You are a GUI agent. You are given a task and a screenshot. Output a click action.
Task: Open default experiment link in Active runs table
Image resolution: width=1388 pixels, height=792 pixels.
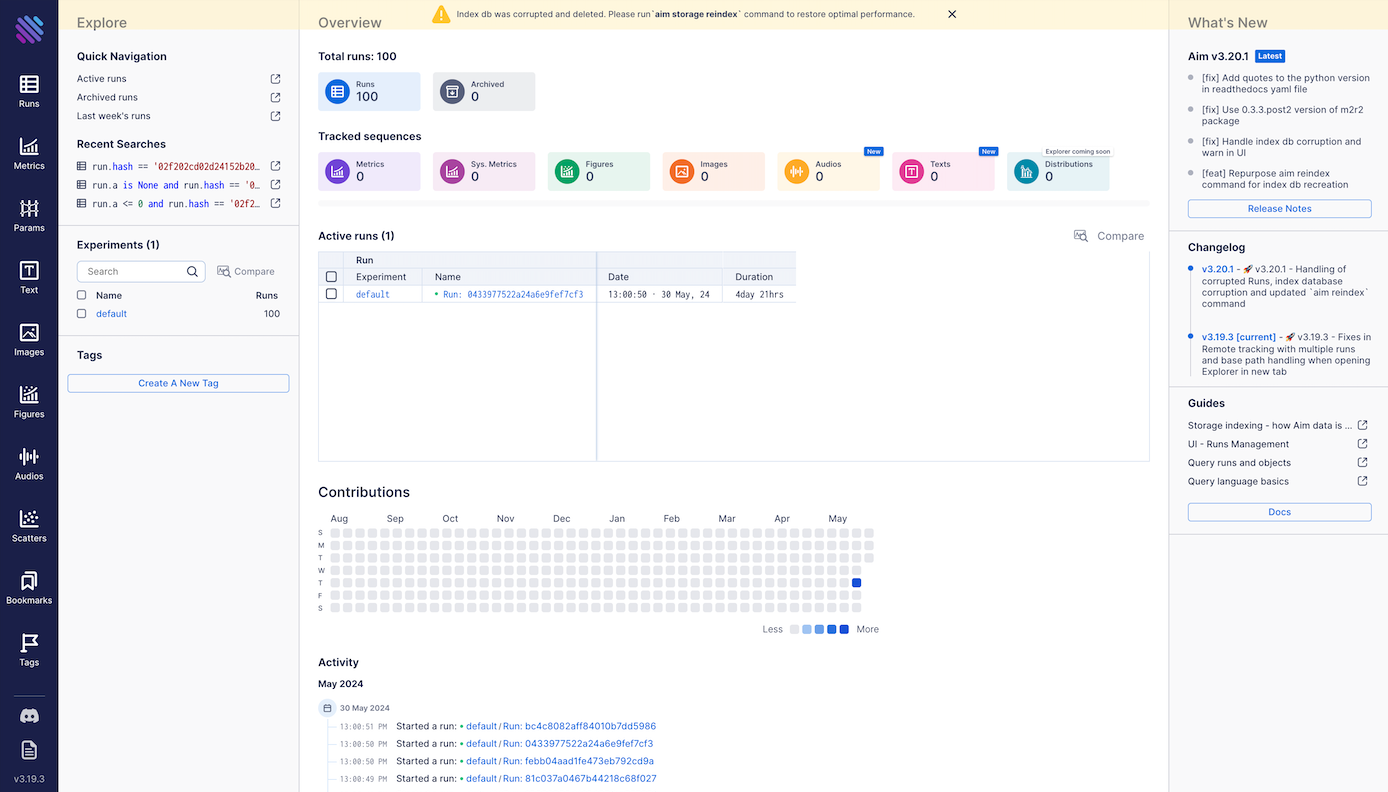pos(373,294)
